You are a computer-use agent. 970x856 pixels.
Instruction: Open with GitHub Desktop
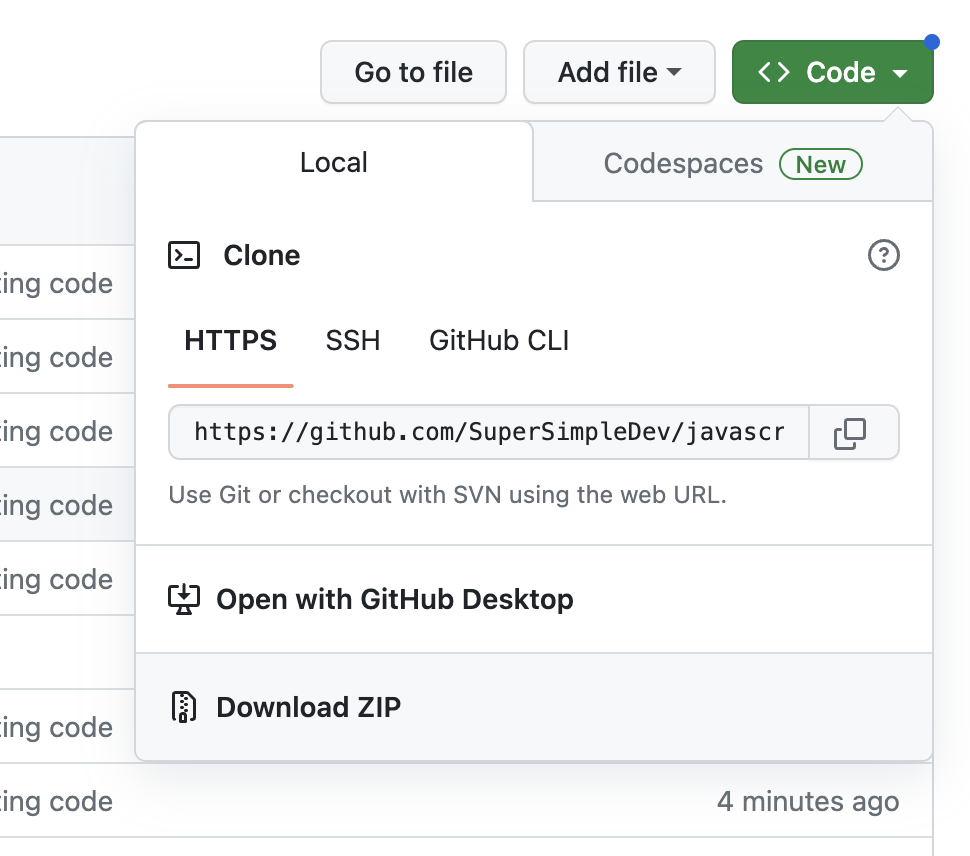tap(394, 599)
